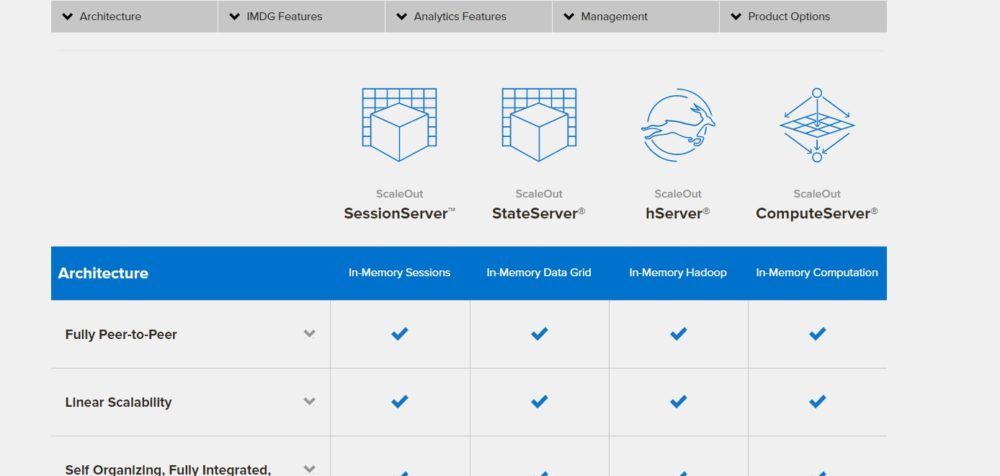Click the SessionServer grid cube icon
This screenshot has width=1000, height=476.
399,125
